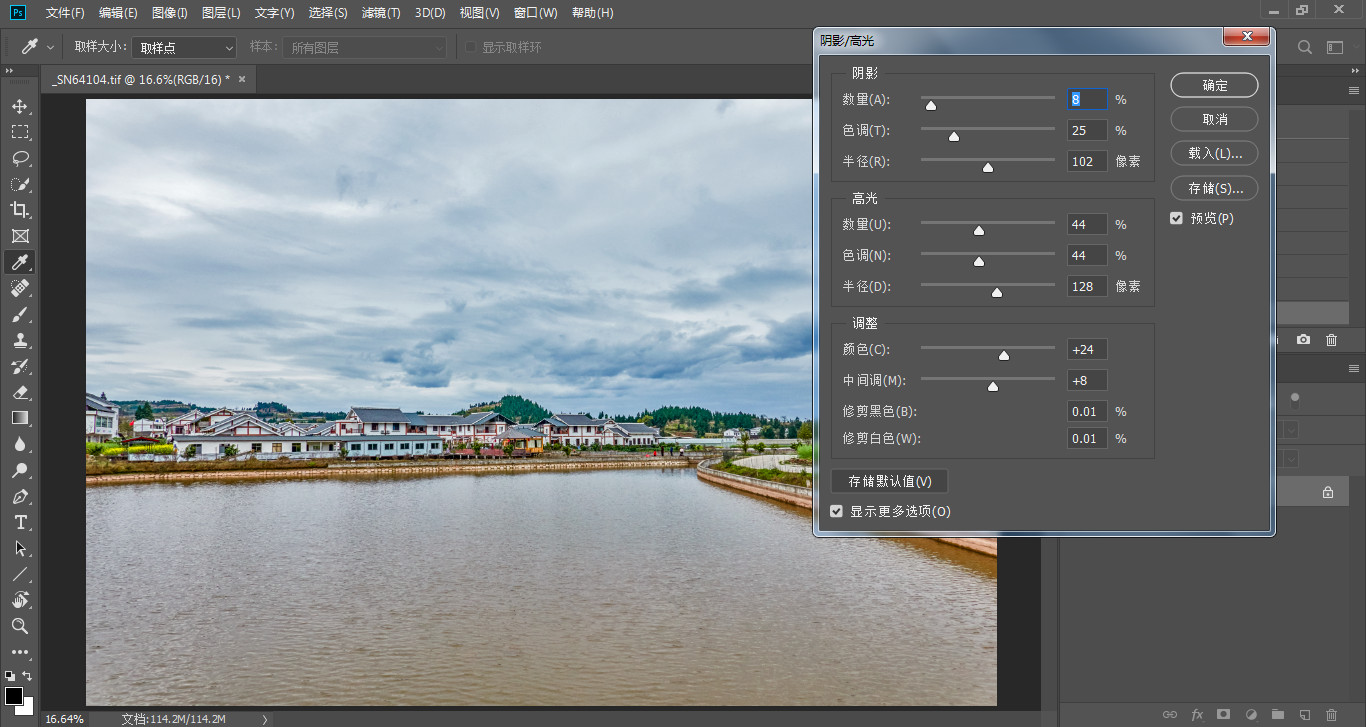Click the Search icon in options bar
This screenshot has height=727, width=1366.
point(1305,47)
